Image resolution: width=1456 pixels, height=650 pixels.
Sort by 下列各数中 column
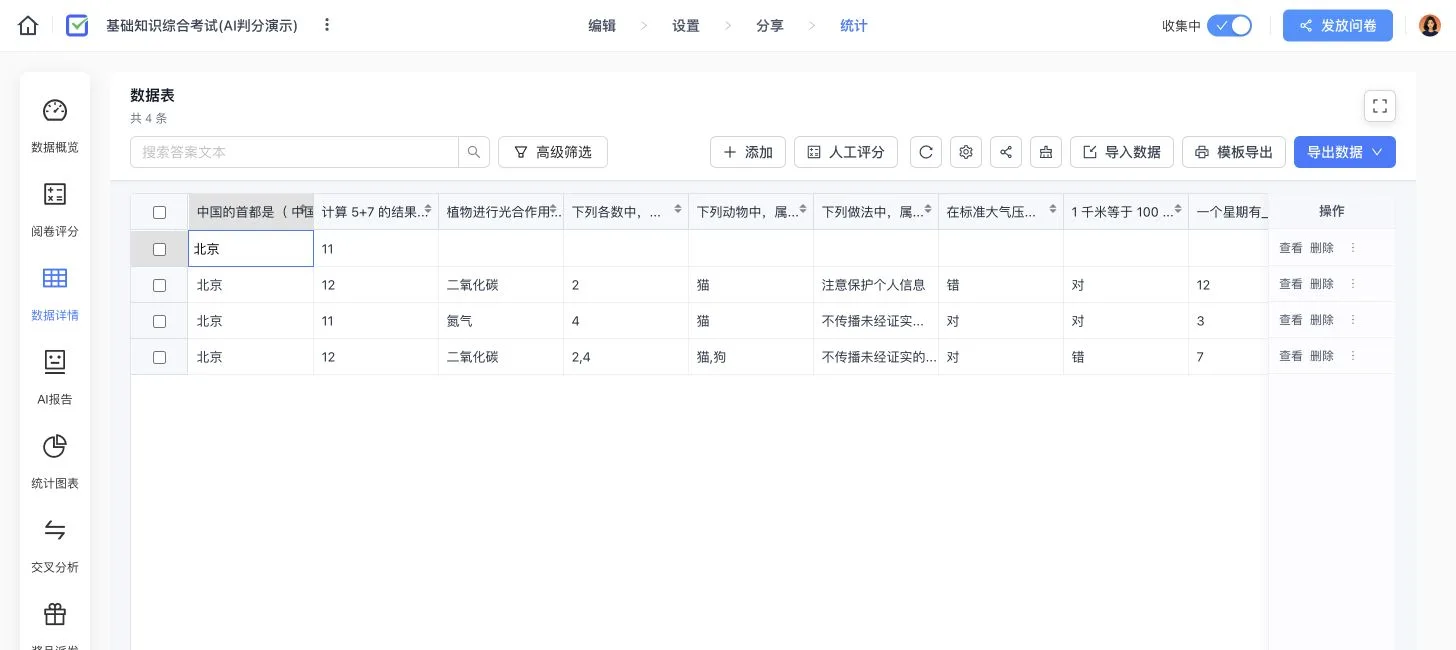678,210
